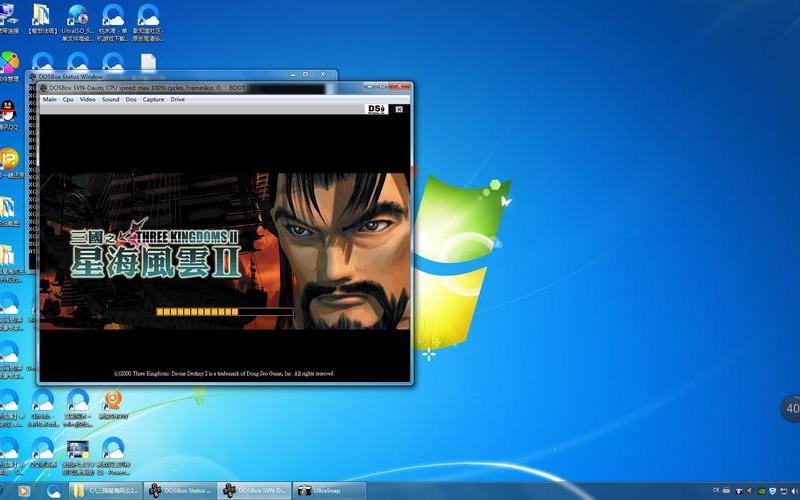The width and height of the screenshot is (800, 500).
Task: Open the Dos menu in DOSBox
Action: (x=131, y=99)
